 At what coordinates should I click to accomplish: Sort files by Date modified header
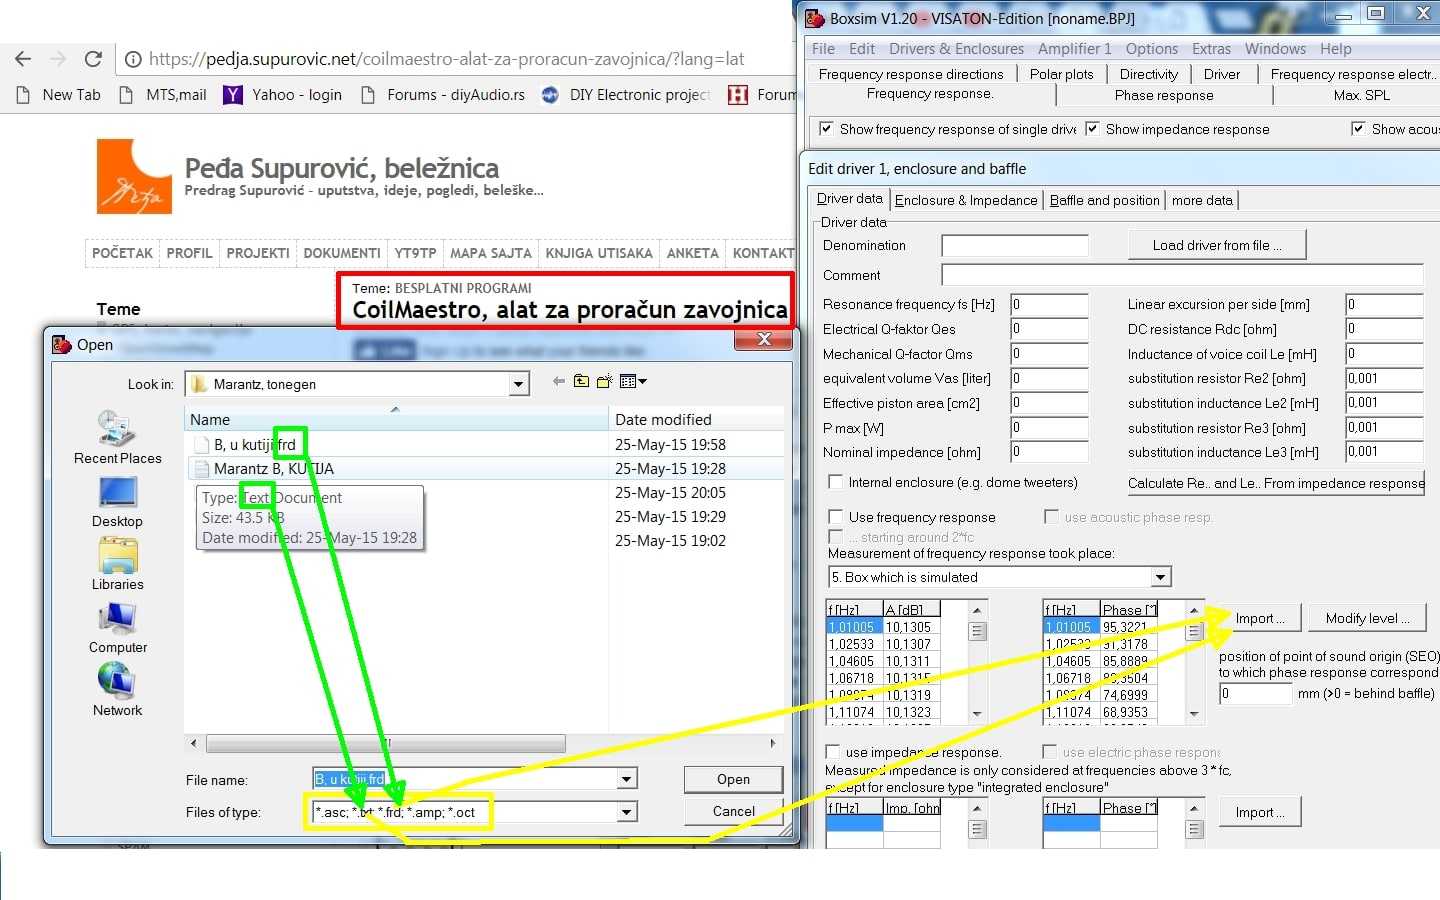tap(697, 420)
